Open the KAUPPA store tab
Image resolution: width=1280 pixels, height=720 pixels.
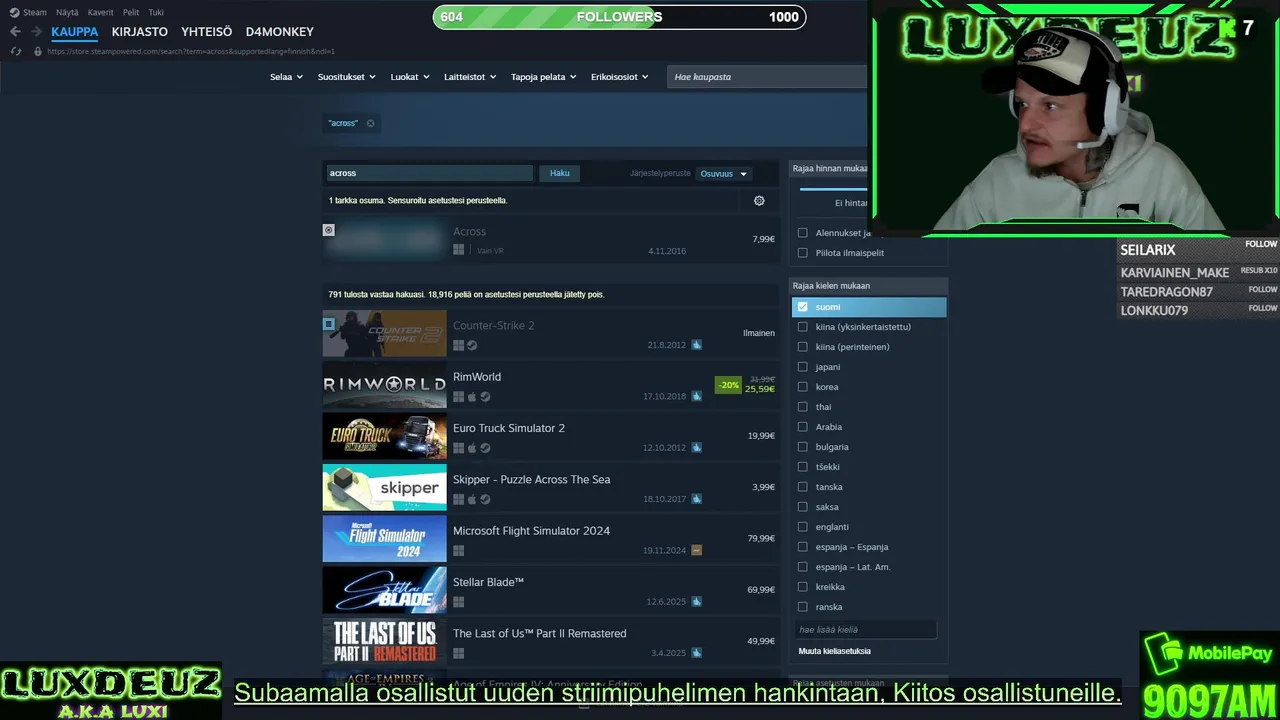pos(75,32)
